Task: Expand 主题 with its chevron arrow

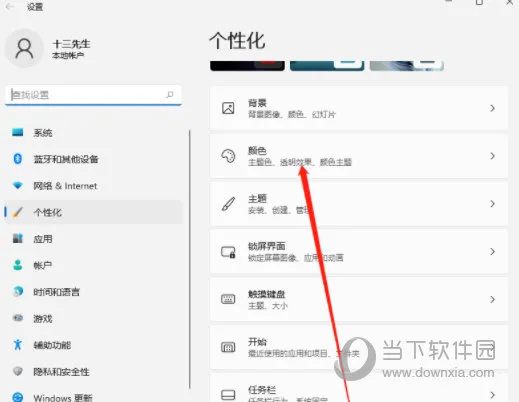Action: (x=492, y=204)
